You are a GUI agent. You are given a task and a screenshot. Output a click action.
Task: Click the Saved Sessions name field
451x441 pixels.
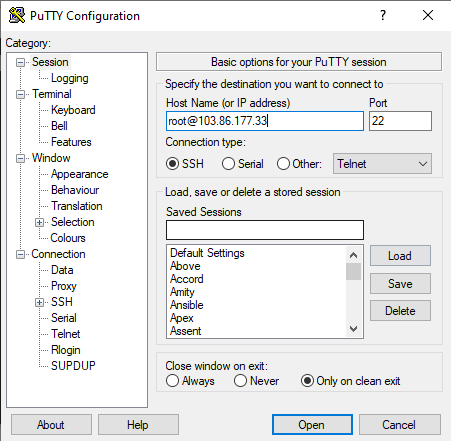(x=265, y=230)
